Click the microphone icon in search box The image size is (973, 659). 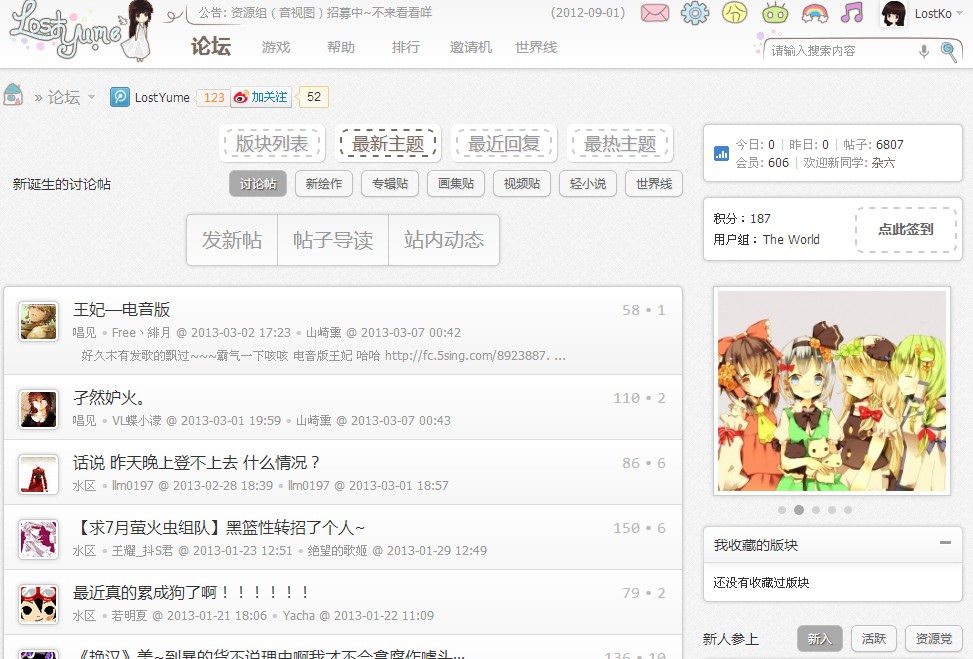point(924,51)
